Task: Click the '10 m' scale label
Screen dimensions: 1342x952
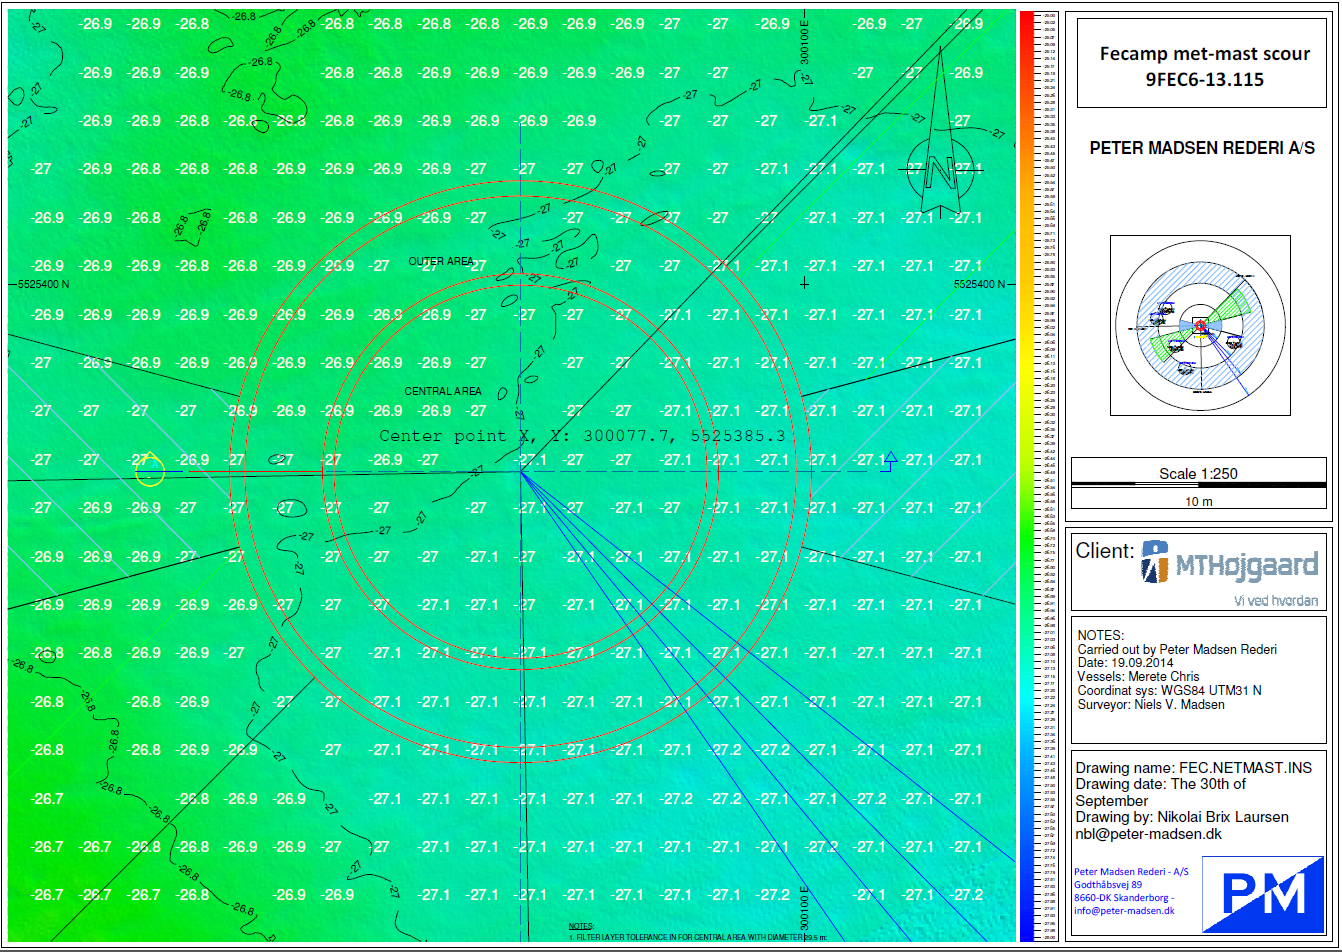Action: tap(1198, 502)
